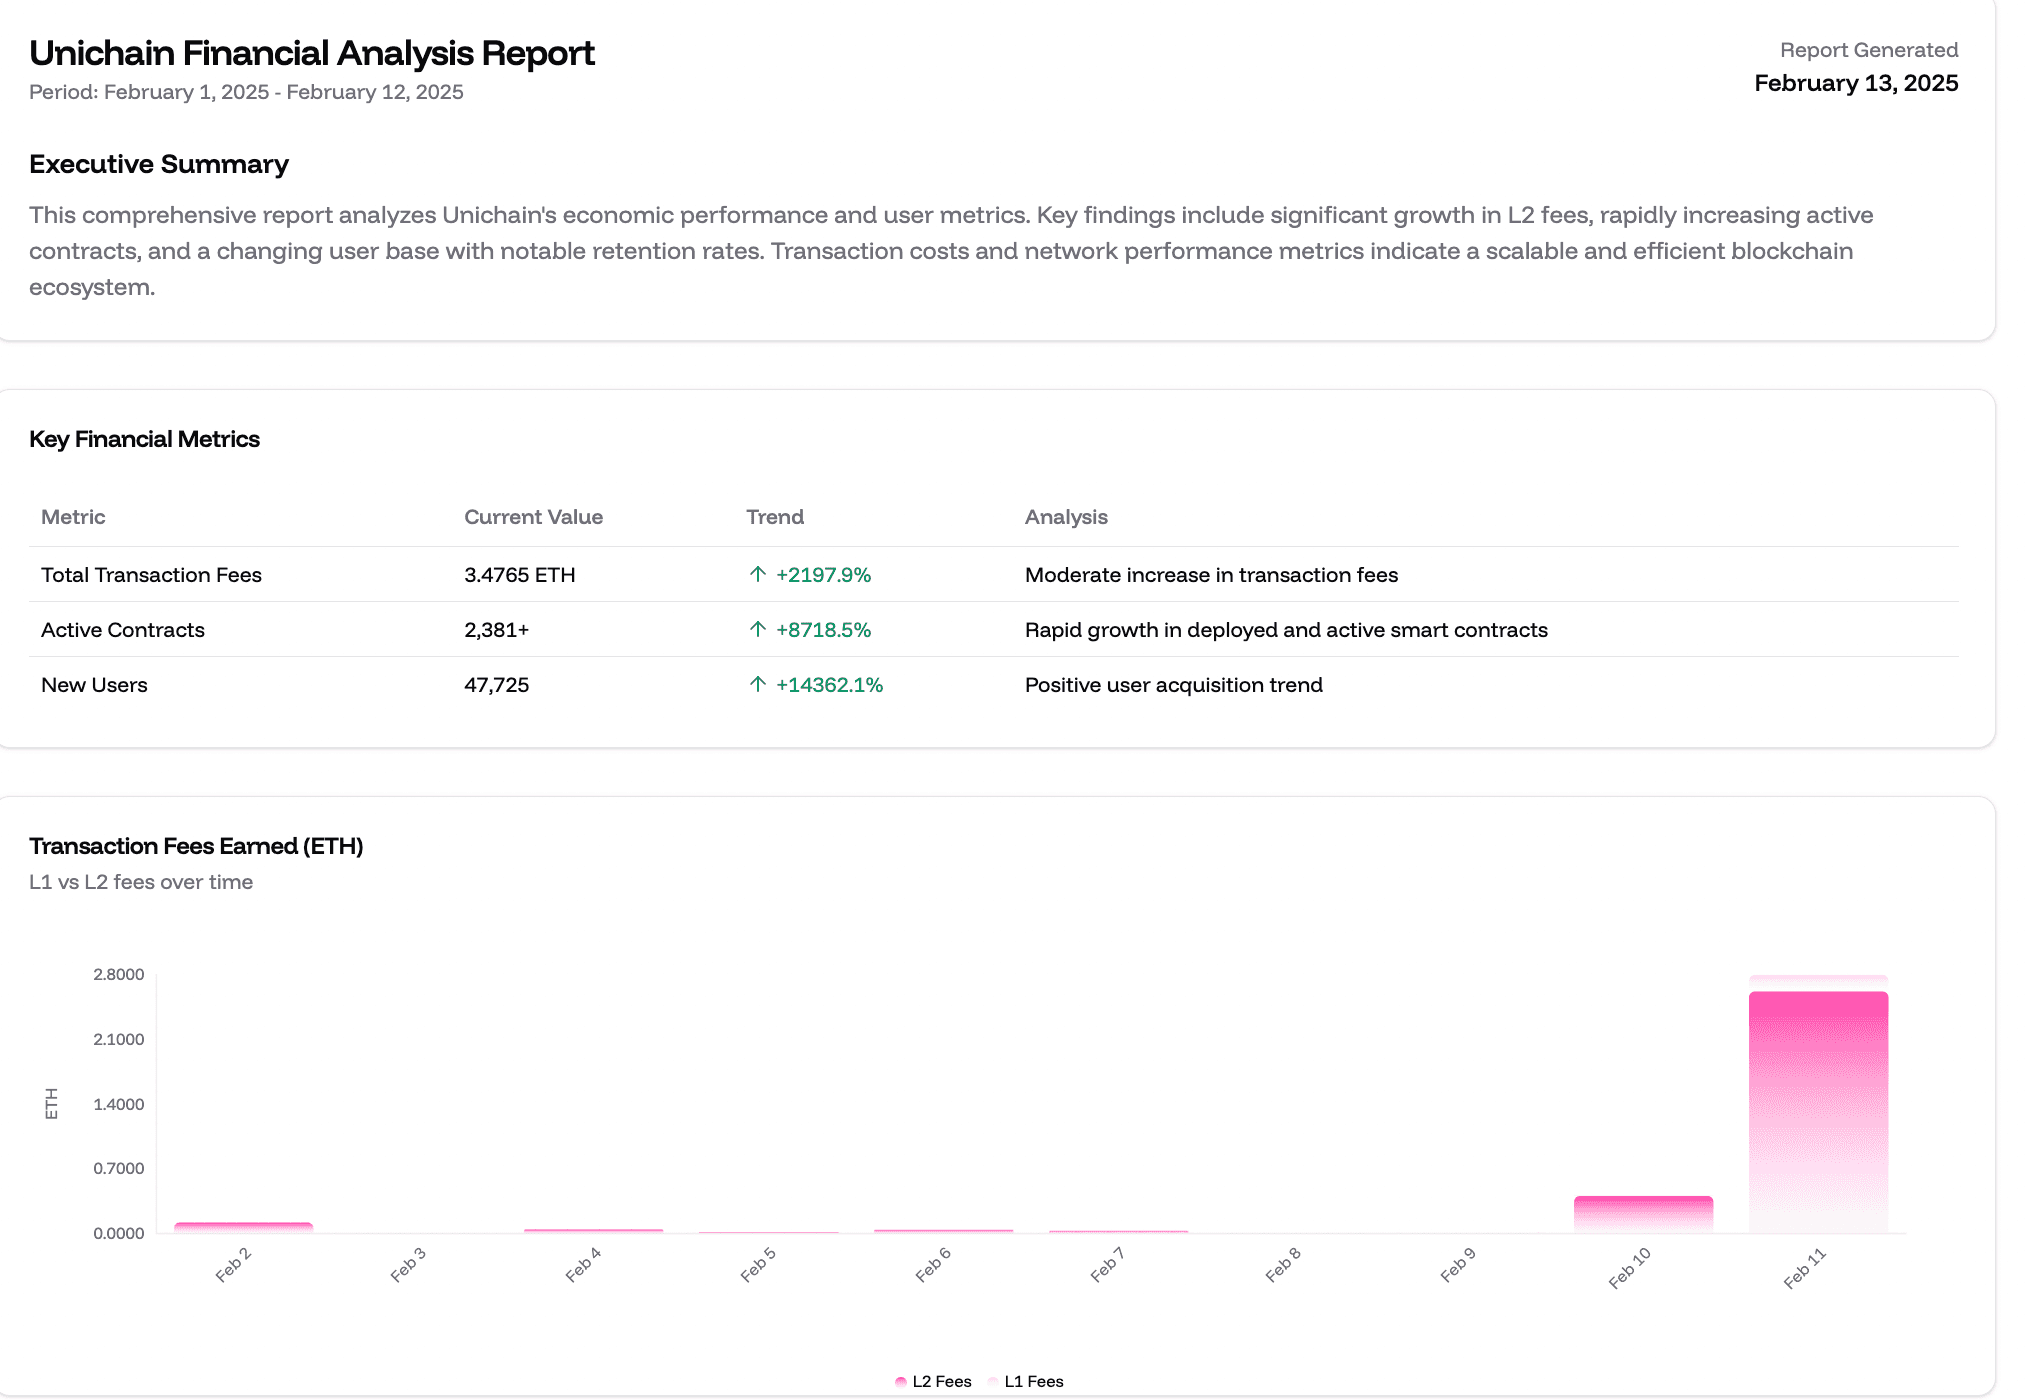Click the report period date range
This screenshot has width=2030, height=1400.
click(246, 92)
